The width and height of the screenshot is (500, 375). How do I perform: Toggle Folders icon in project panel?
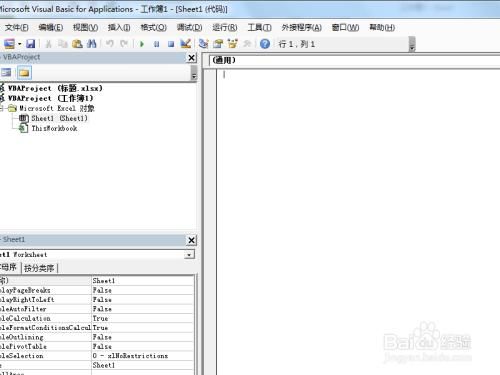pyautogui.click(x=24, y=72)
